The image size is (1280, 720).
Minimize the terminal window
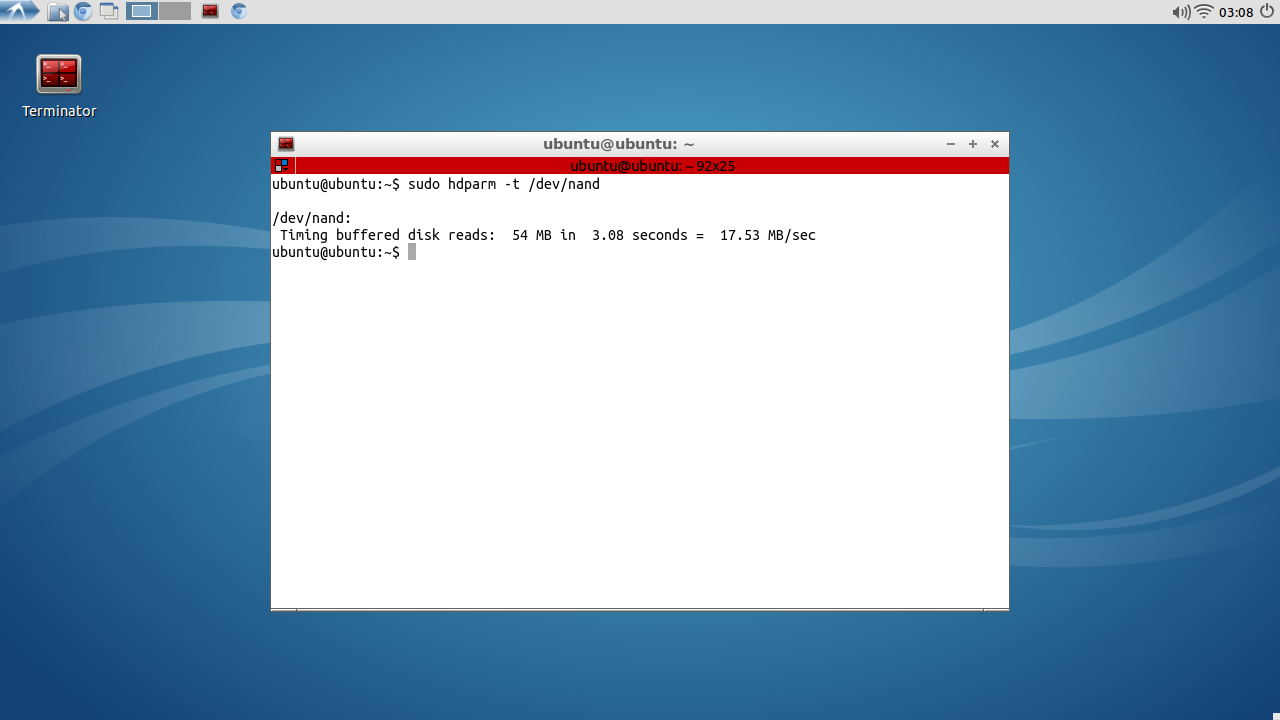[x=951, y=144]
